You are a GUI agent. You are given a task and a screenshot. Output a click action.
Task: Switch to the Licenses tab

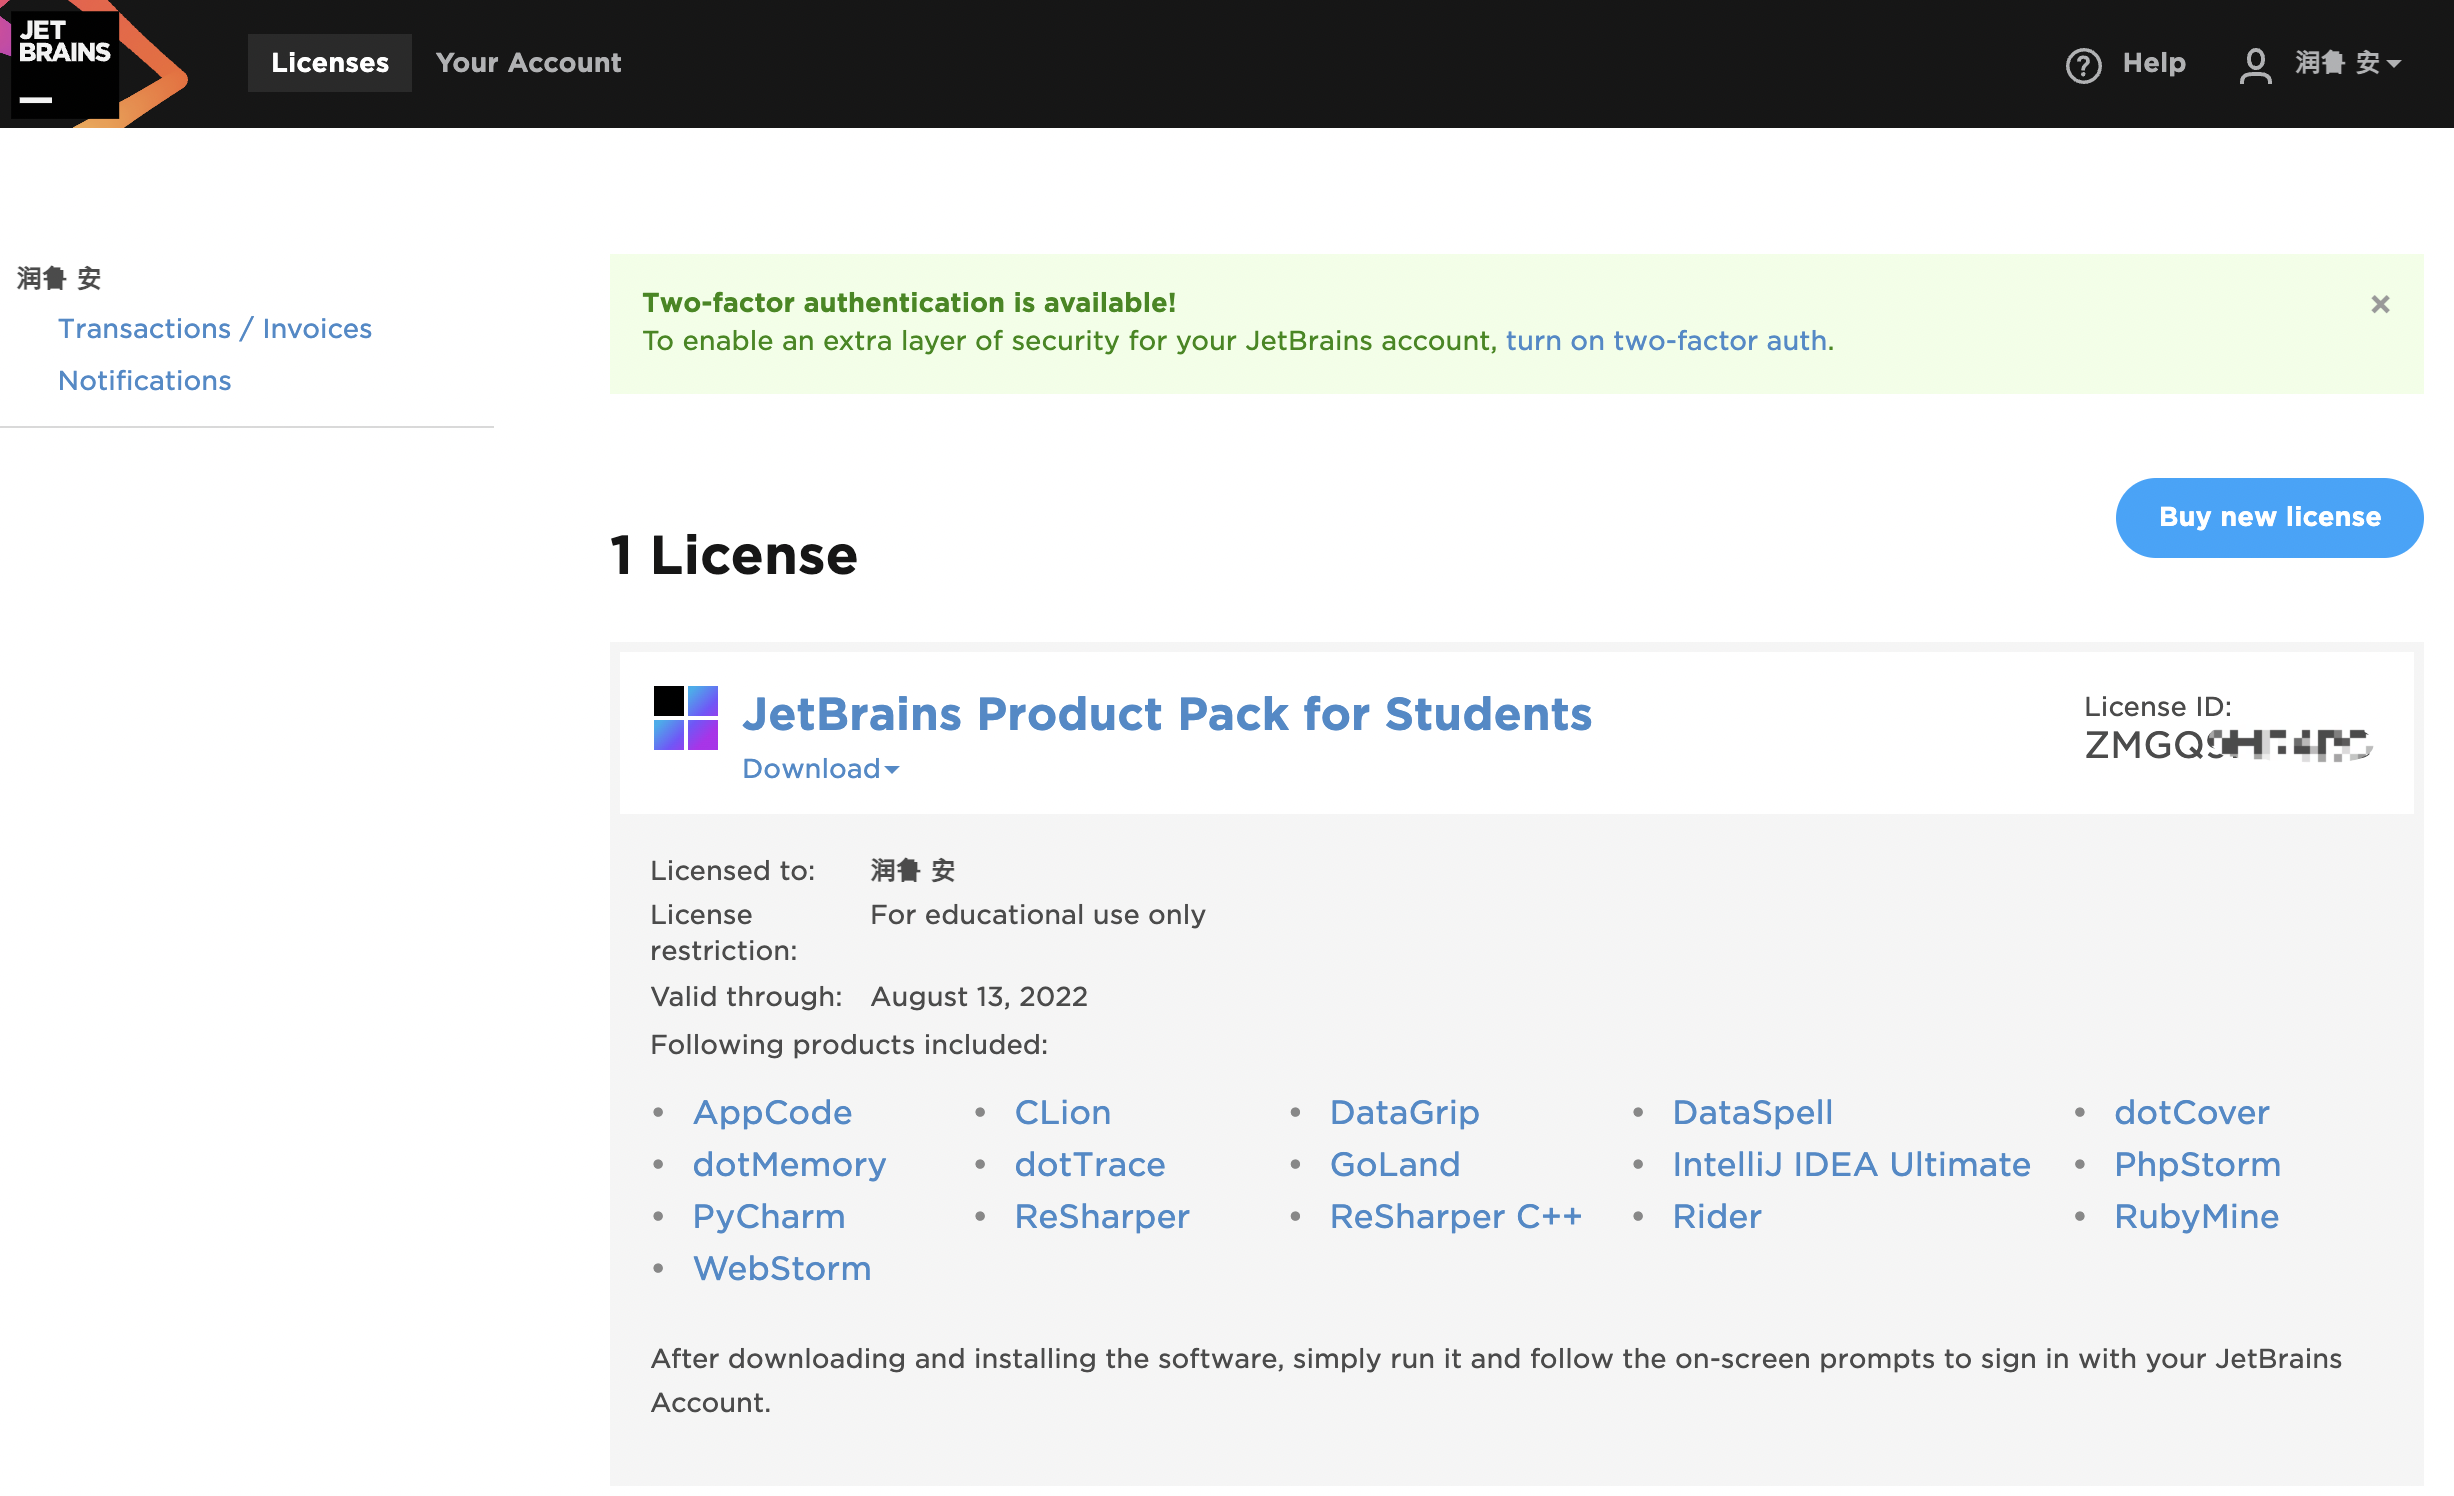(329, 62)
